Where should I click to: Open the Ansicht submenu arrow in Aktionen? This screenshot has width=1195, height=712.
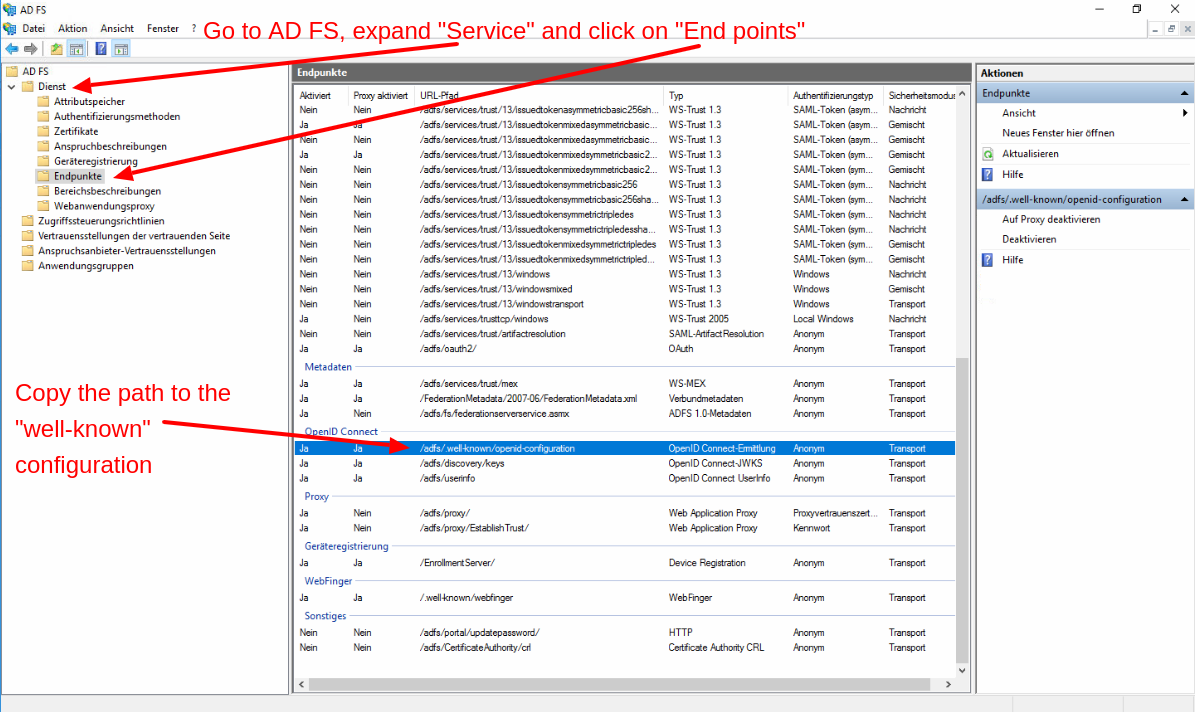1184,113
